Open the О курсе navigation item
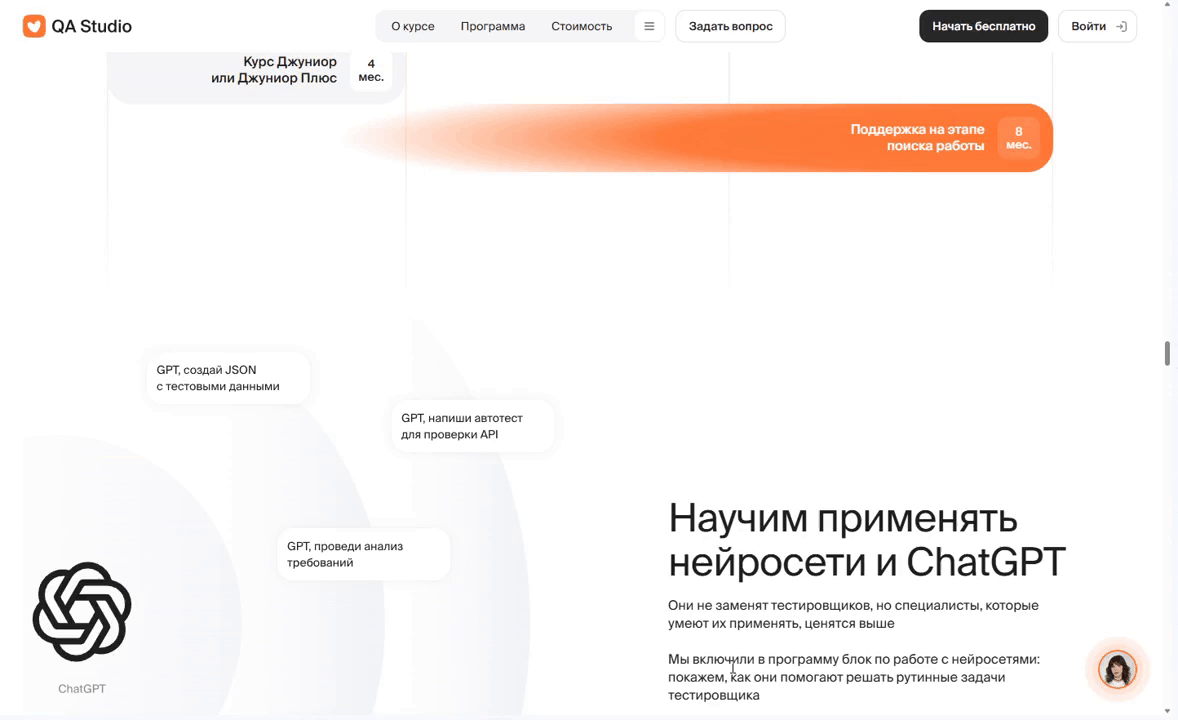Screen dimensions: 1178x720 click(412, 26)
